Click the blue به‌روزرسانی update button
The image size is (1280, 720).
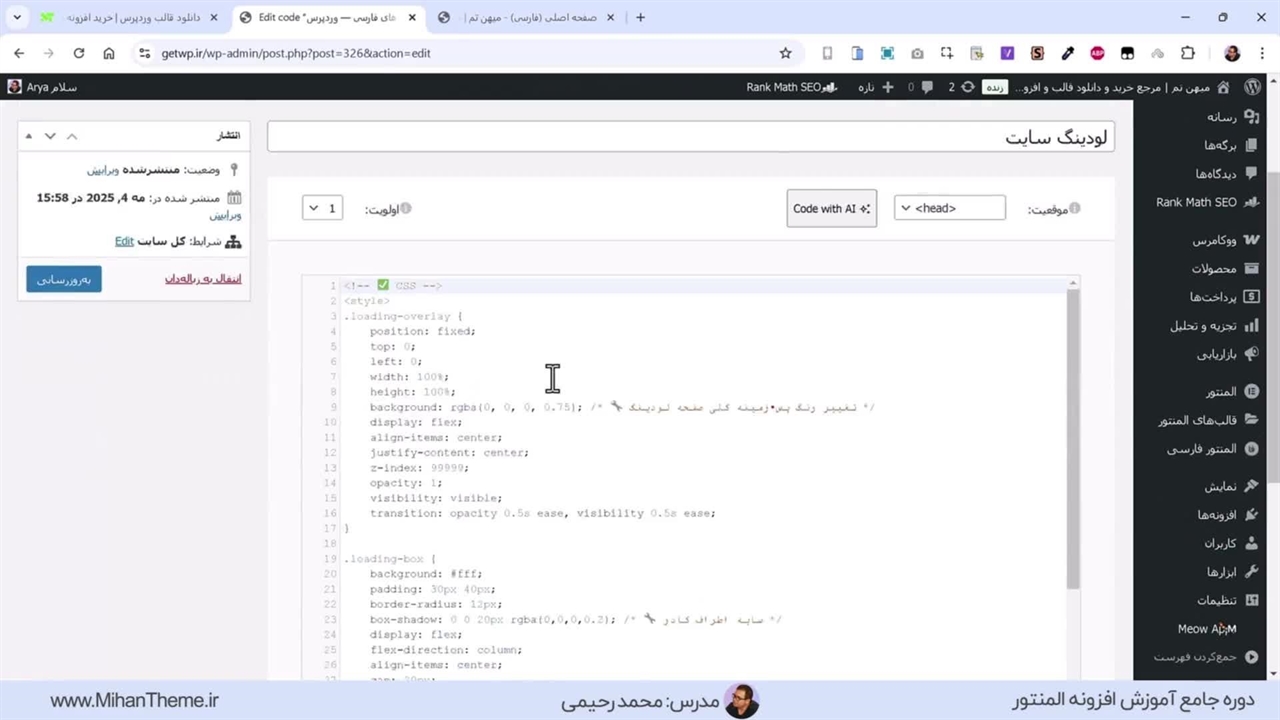click(64, 279)
